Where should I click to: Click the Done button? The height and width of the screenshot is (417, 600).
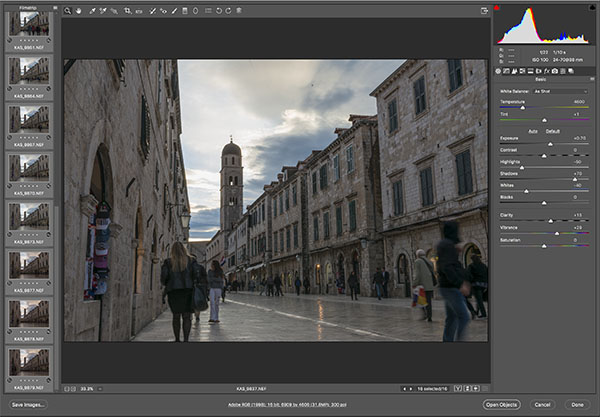(x=577, y=404)
